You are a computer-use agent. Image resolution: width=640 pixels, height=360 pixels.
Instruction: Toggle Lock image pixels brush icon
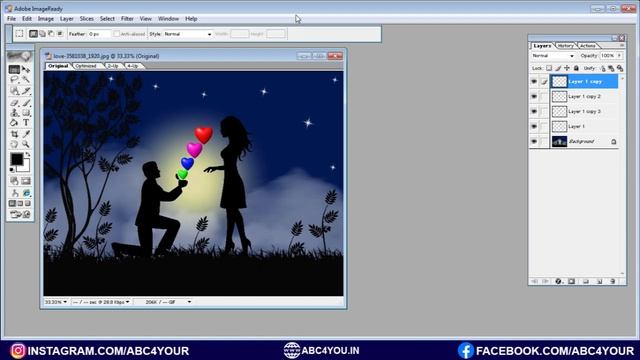[558, 68]
